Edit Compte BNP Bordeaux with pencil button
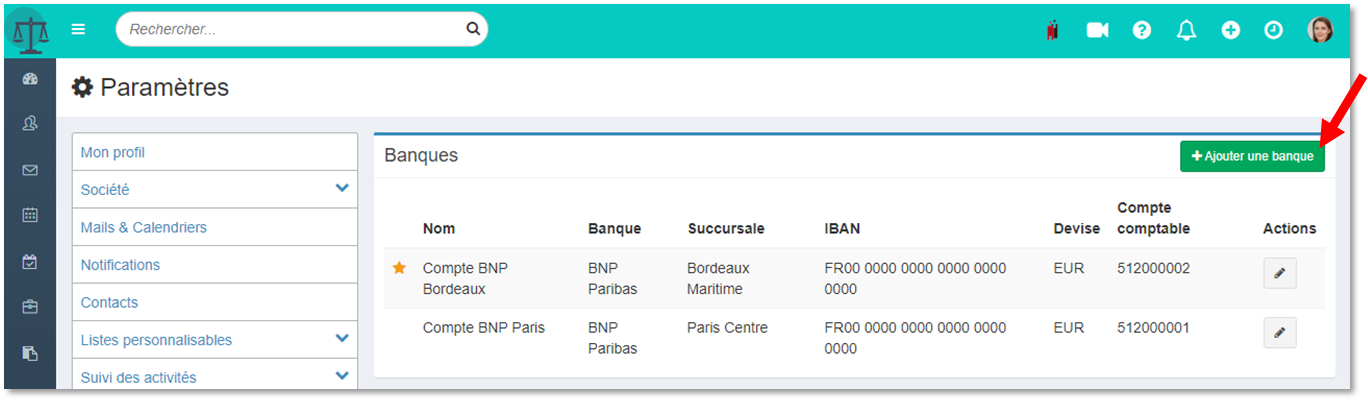 1280,273
